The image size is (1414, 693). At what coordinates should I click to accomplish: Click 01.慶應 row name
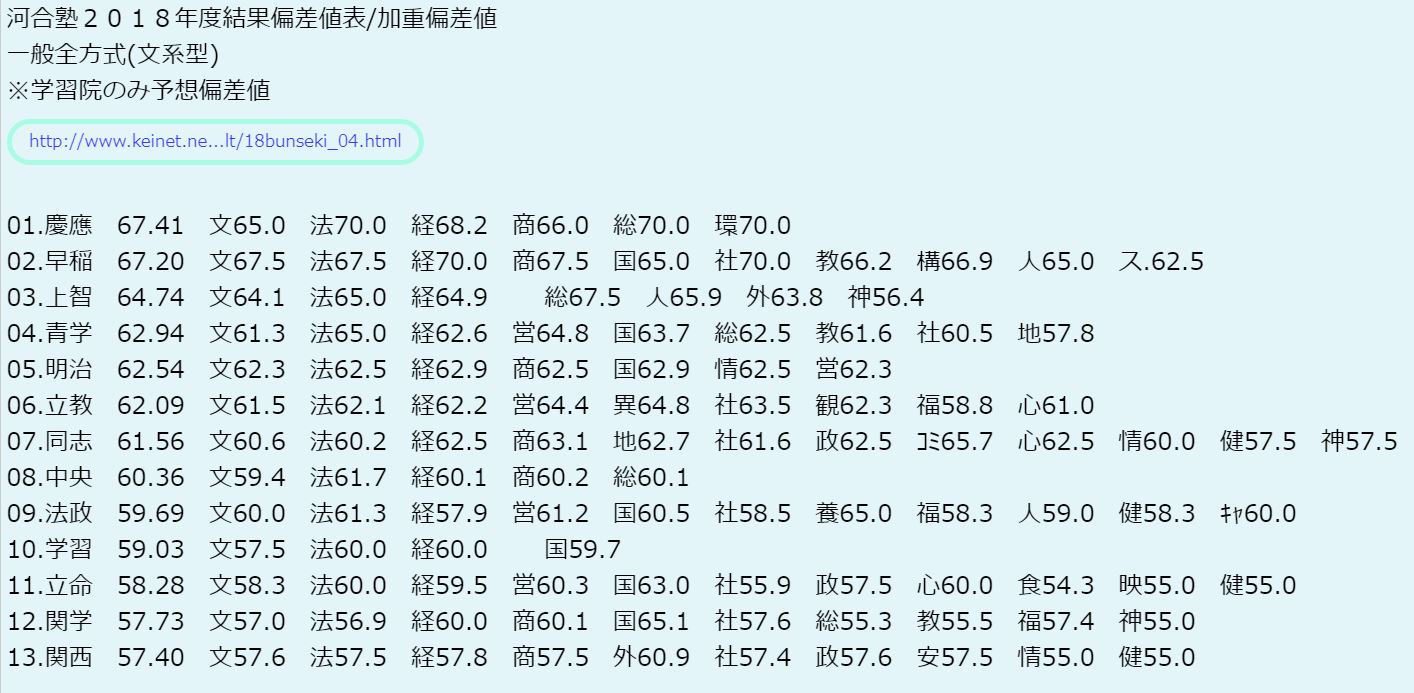pyautogui.click(x=49, y=226)
